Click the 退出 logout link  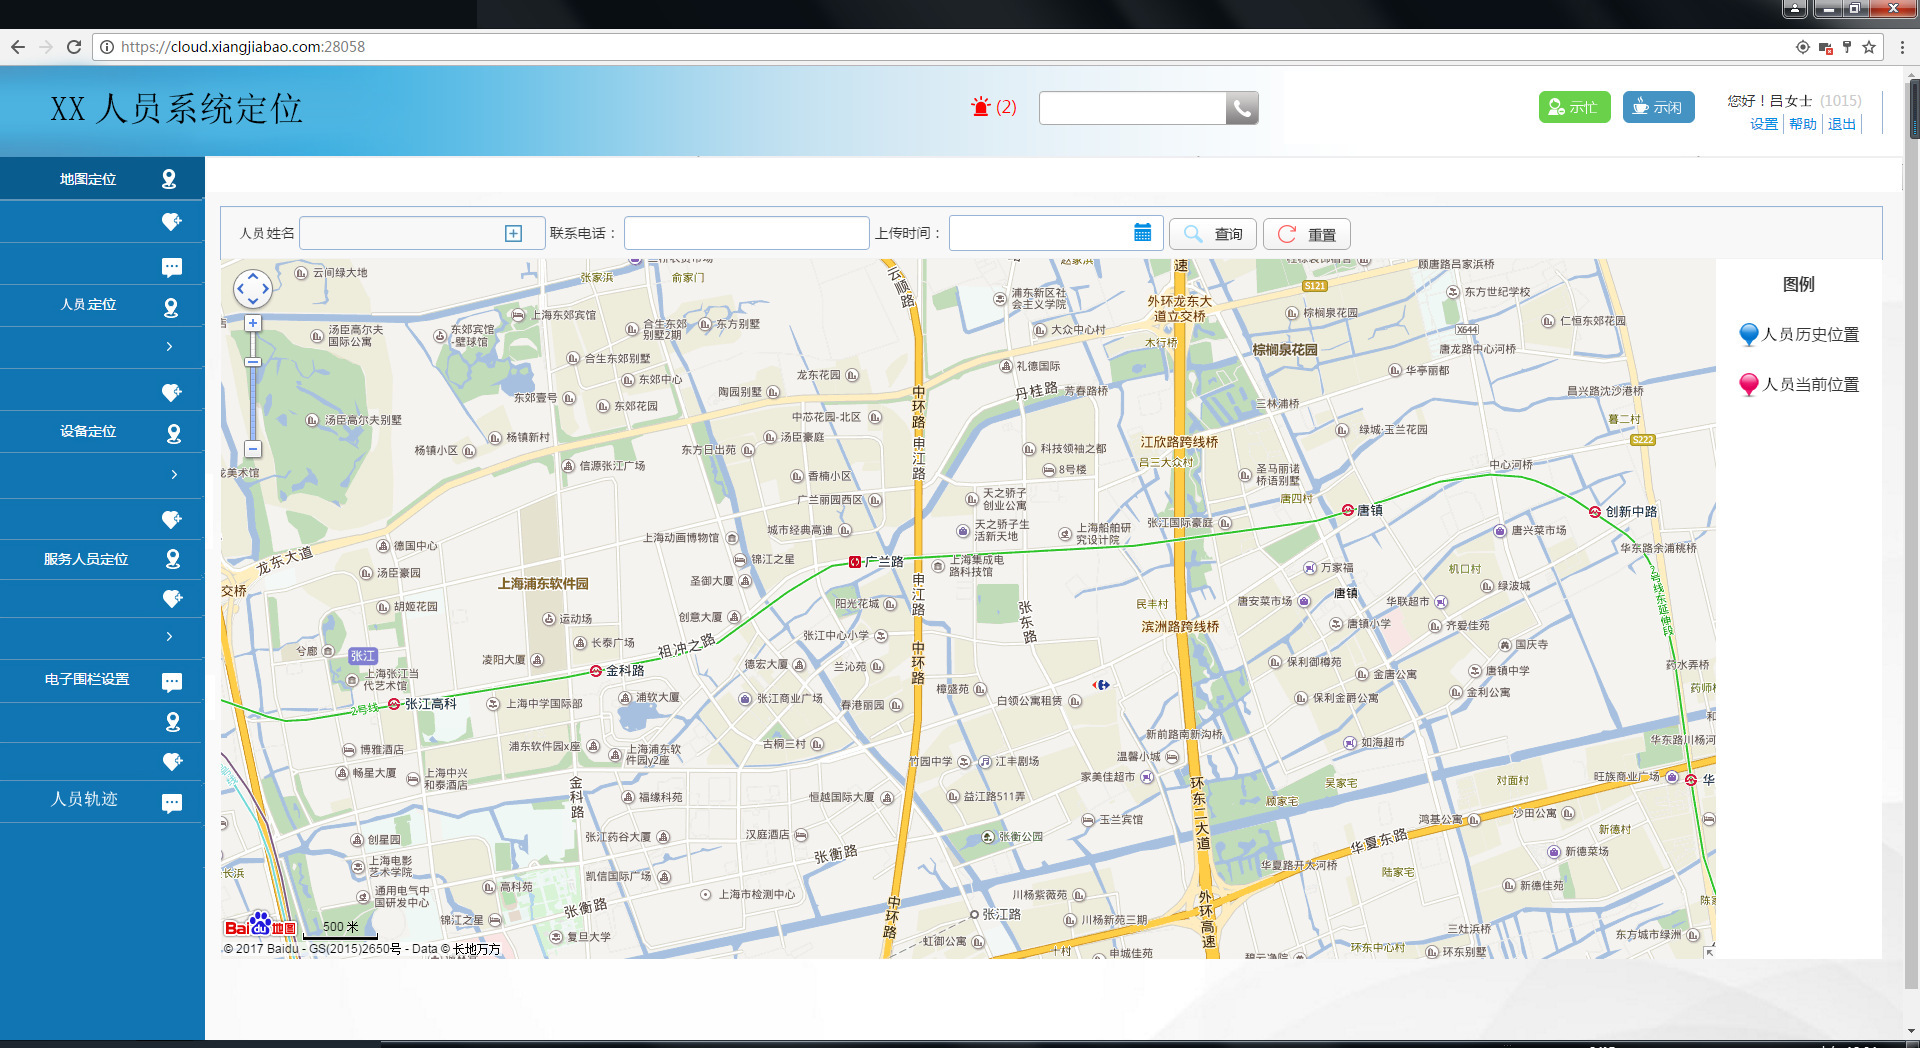point(1841,124)
